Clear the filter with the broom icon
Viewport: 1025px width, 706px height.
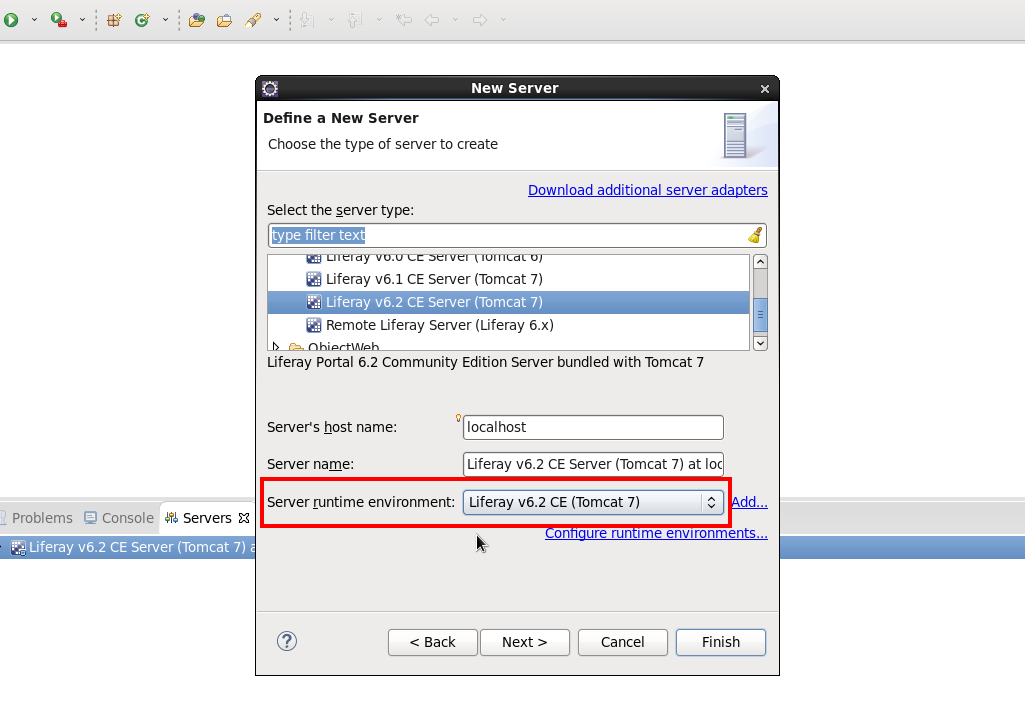[756, 235]
